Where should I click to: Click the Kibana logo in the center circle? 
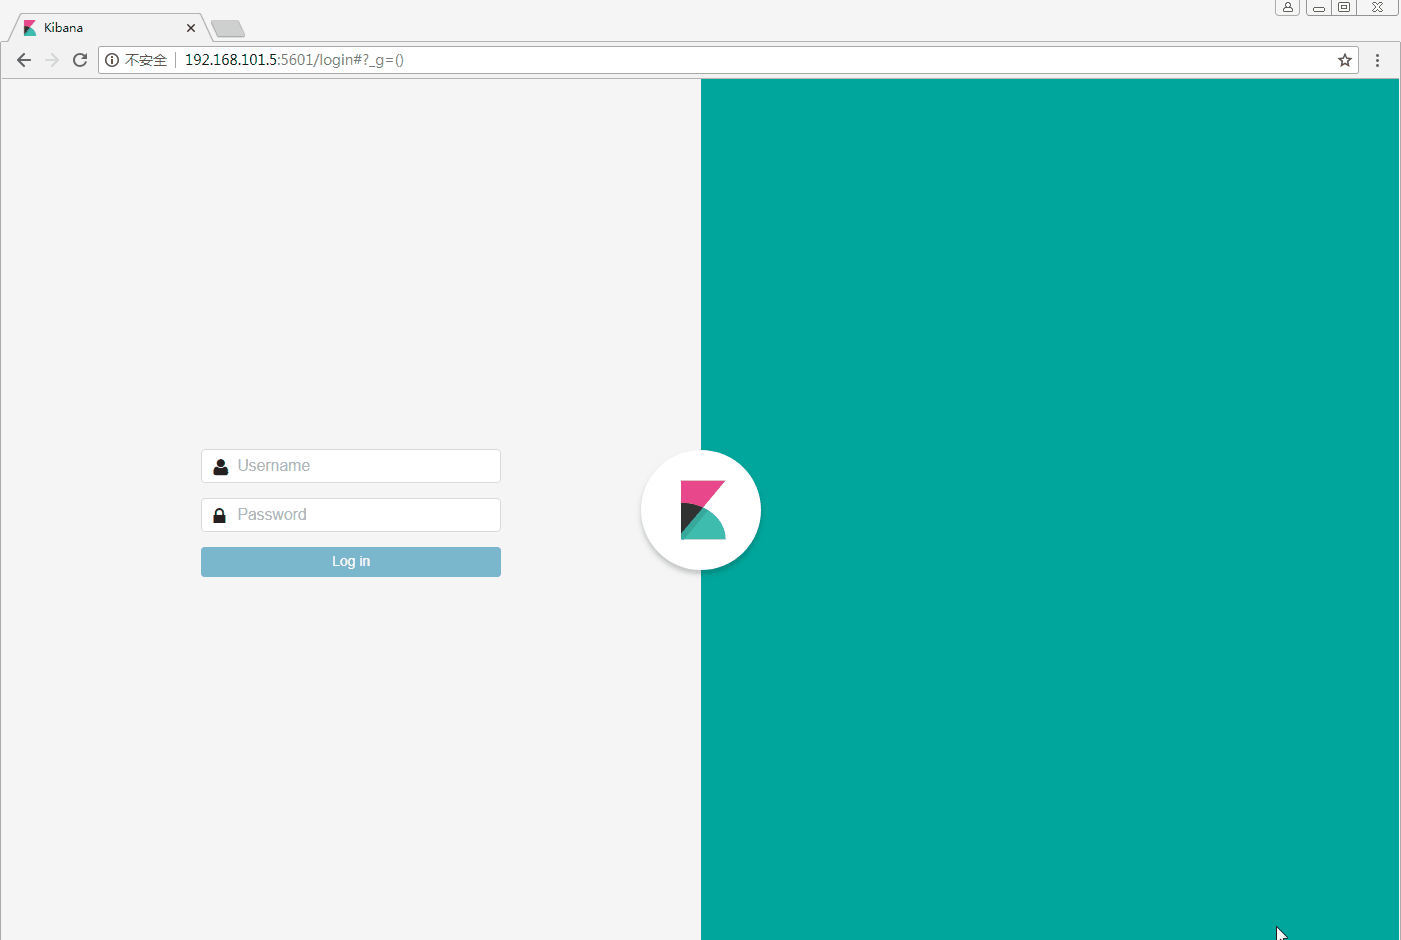tap(701, 510)
